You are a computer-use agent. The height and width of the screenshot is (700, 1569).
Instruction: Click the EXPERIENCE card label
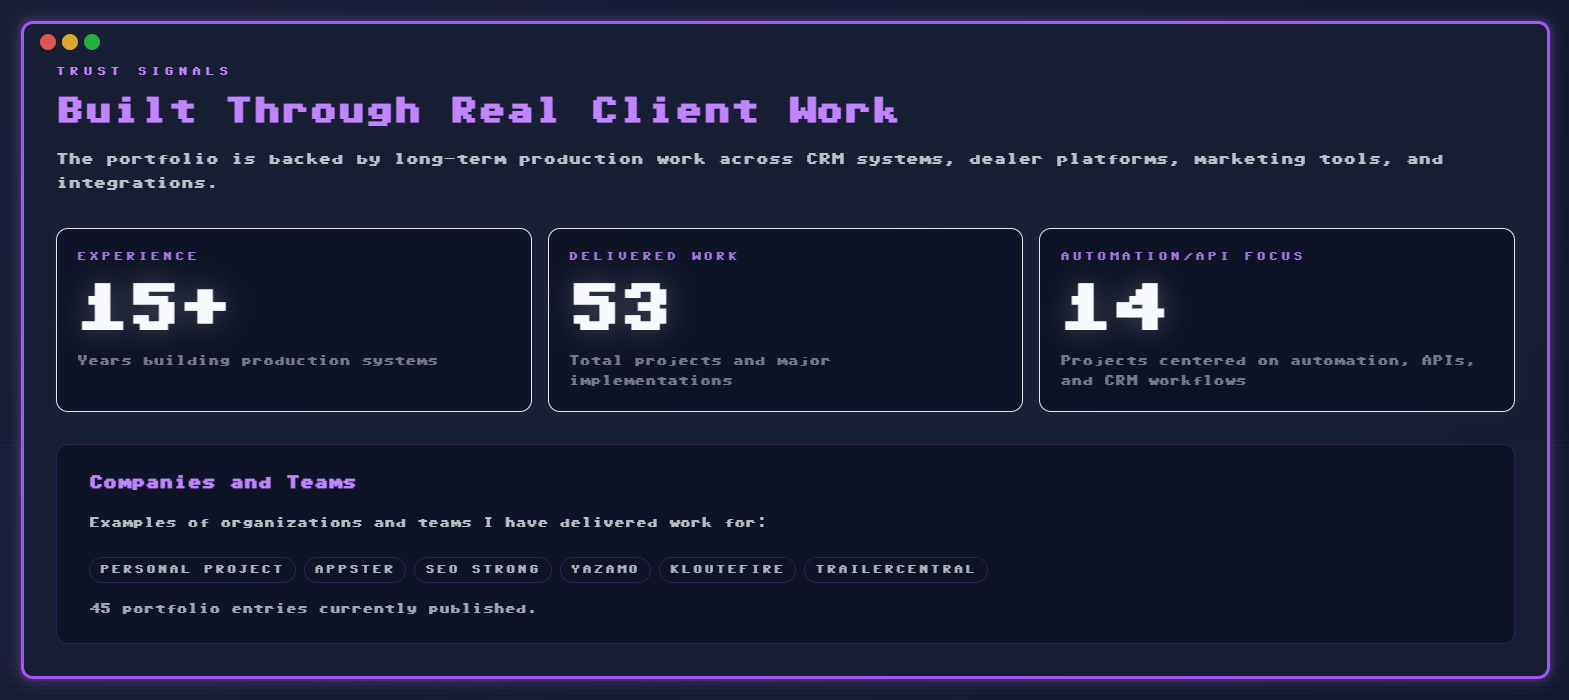(x=137, y=256)
